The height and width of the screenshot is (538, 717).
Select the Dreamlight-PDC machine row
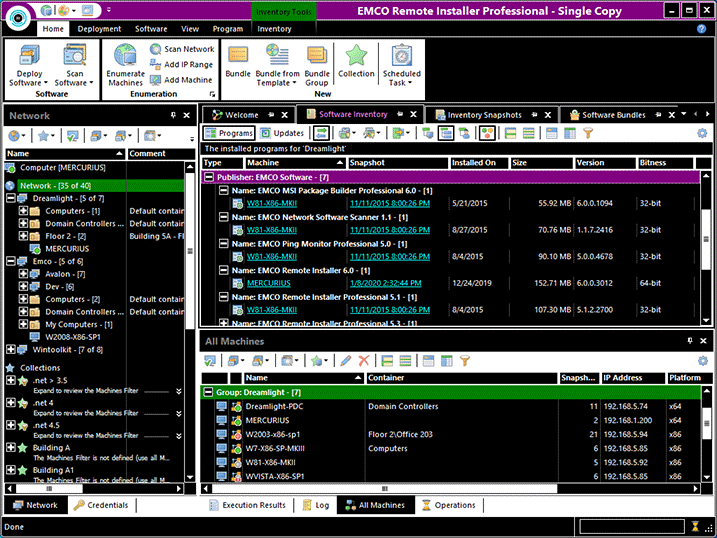point(274,407)
